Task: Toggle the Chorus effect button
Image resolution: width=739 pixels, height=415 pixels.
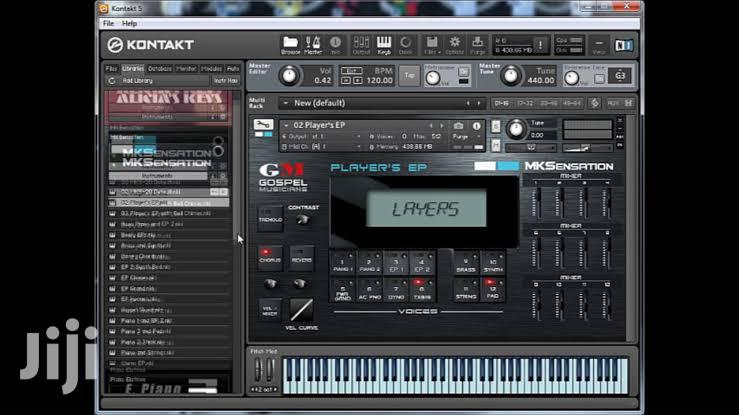Action: [270, 258]
